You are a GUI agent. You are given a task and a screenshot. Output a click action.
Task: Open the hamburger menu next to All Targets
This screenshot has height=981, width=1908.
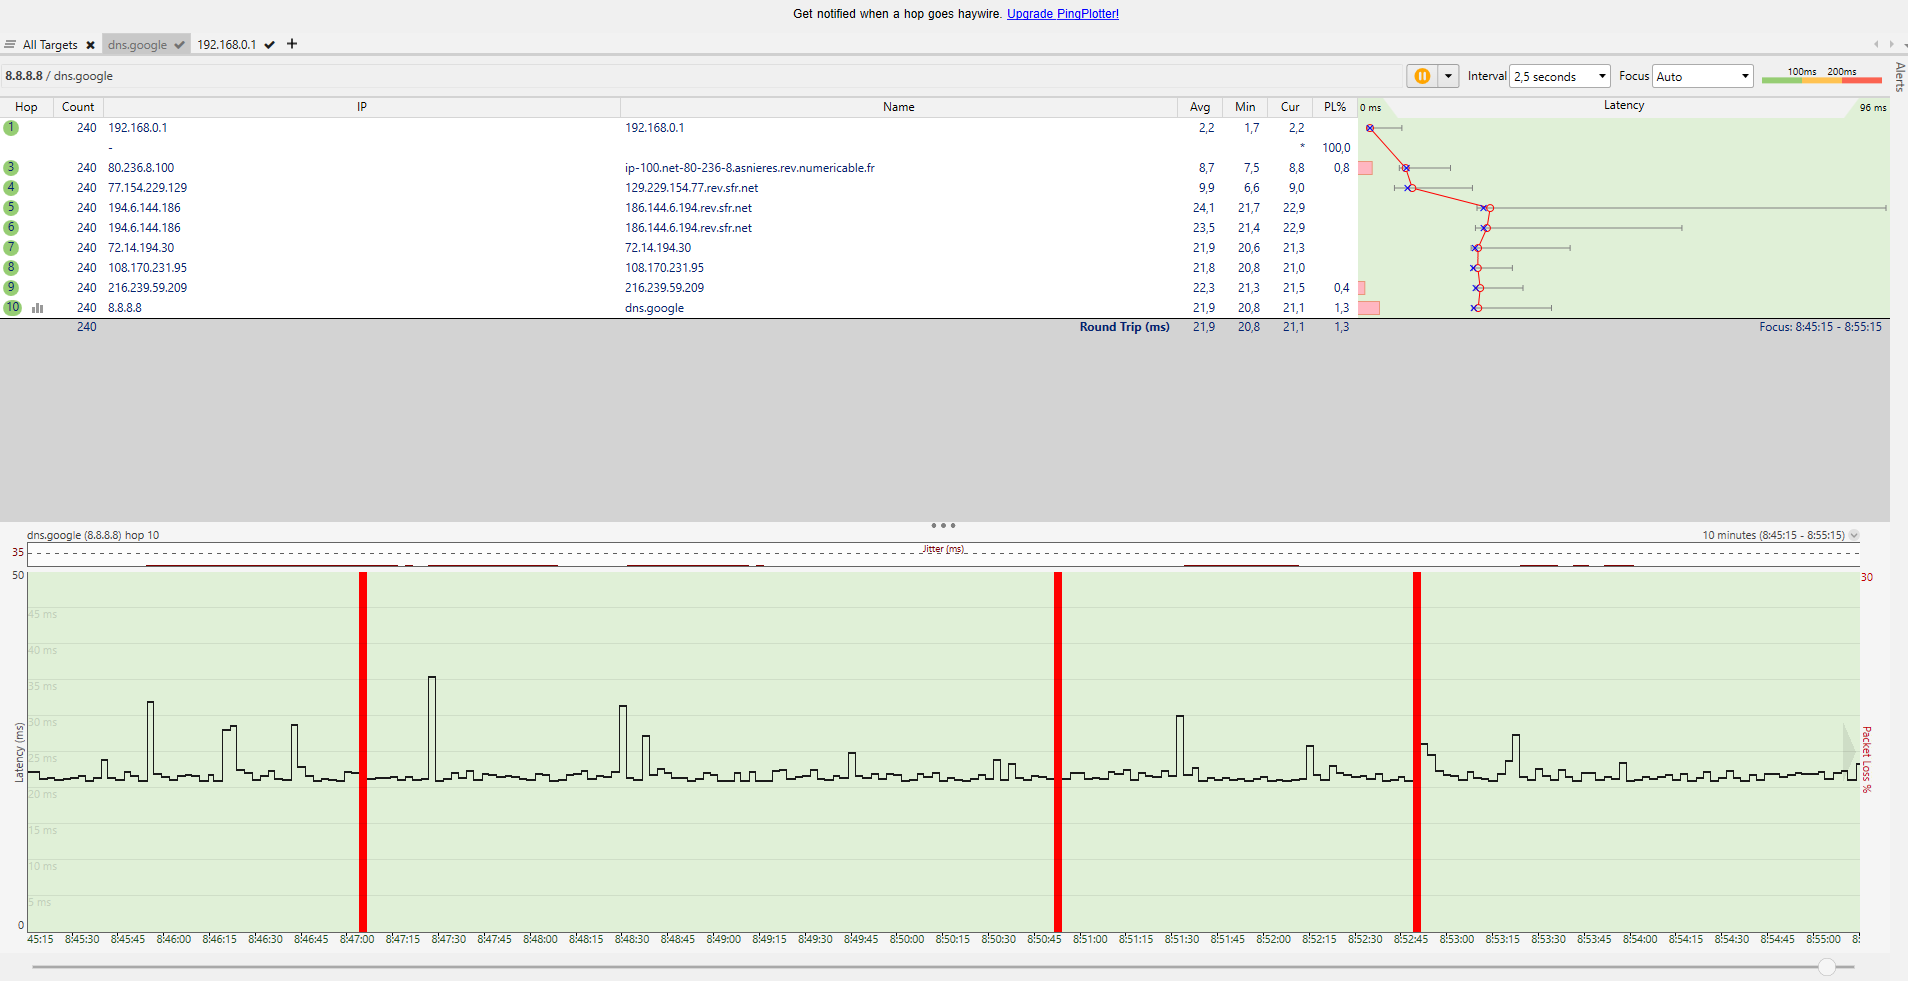(x=10, y=45)
